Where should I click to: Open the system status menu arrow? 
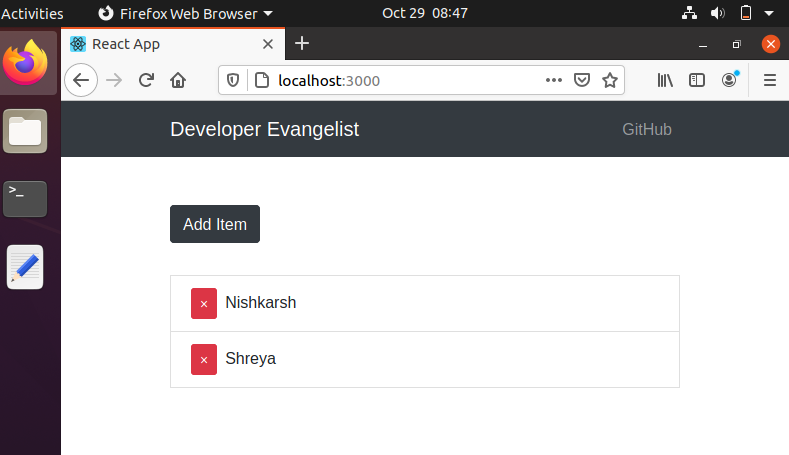coord(769,13)
